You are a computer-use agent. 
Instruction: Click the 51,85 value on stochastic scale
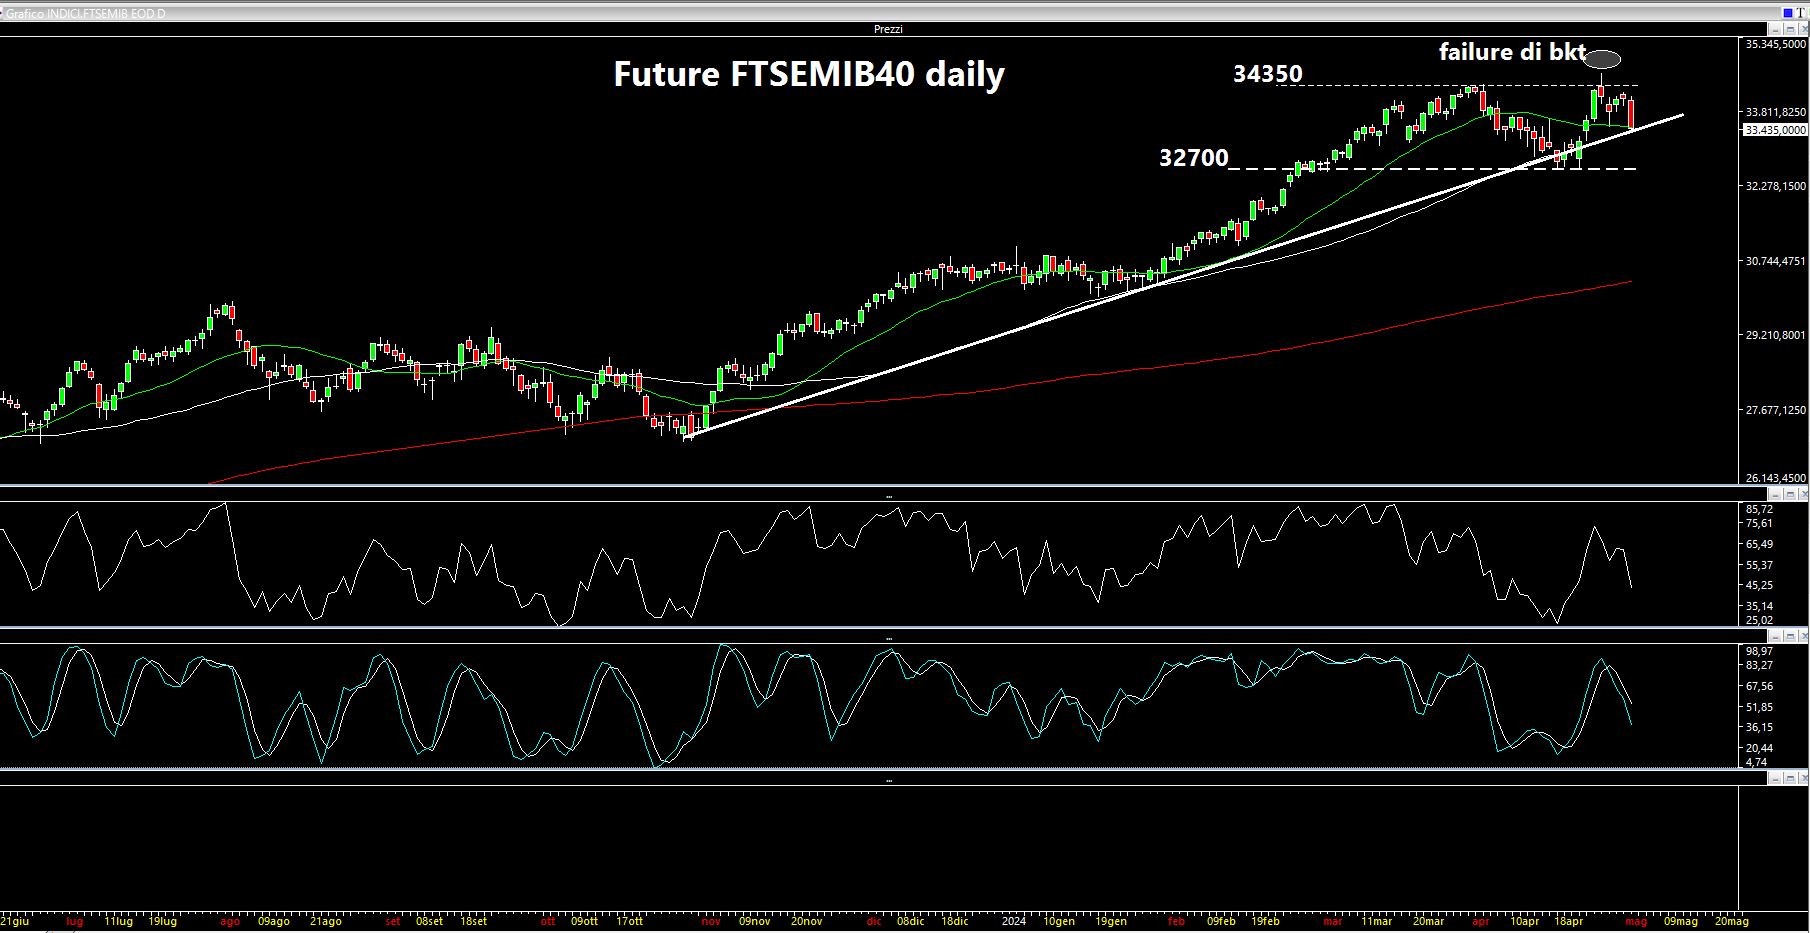1759,707
